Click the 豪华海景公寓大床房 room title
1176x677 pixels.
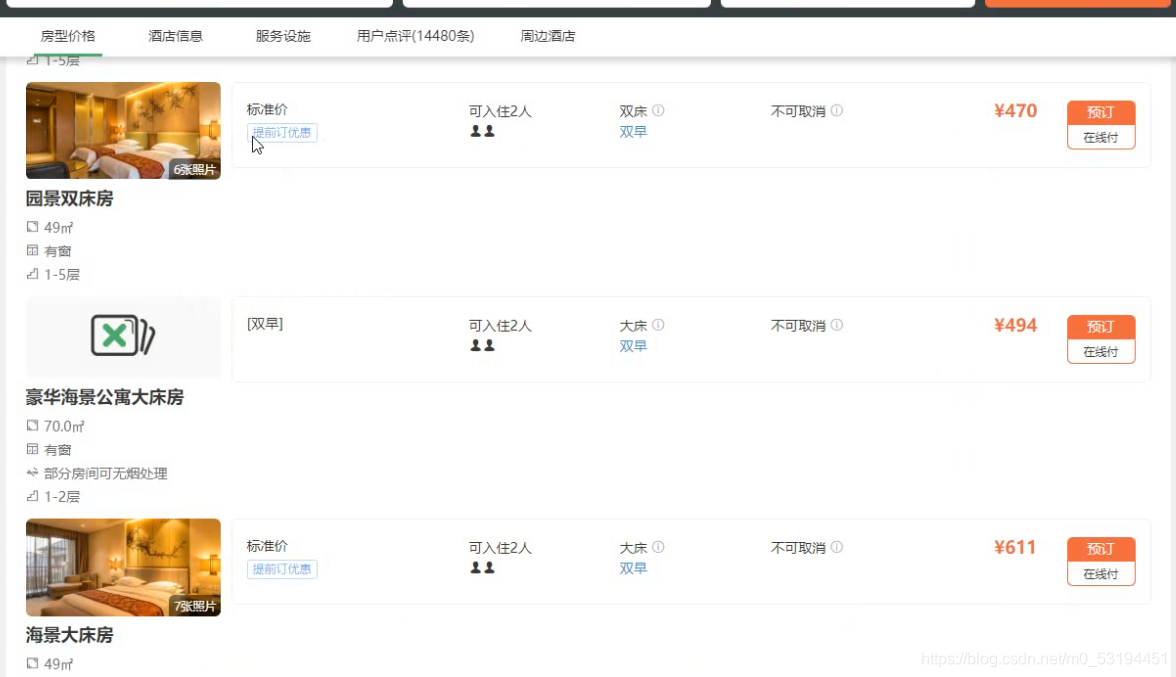click(x=105, y=397)
